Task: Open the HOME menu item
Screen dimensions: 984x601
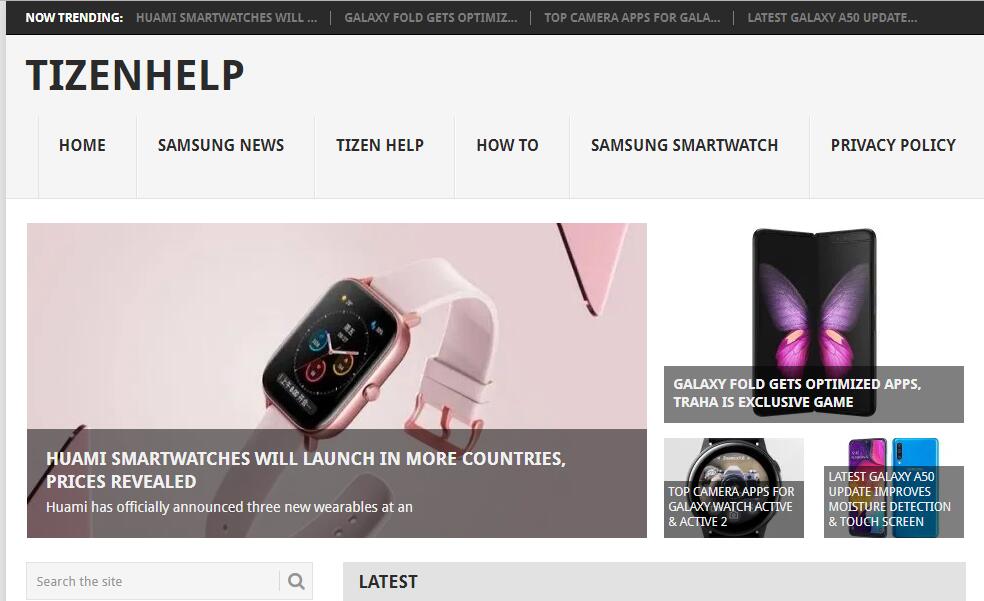Action: click(82, 145)
